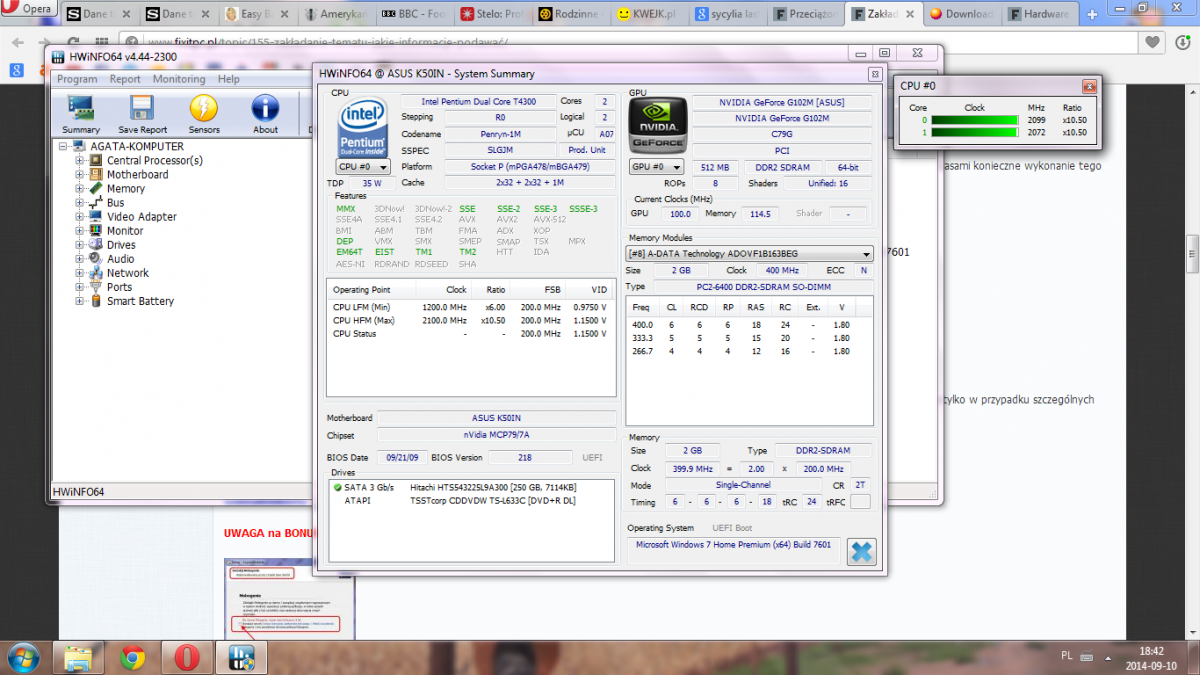The image size is (1200, 675).
Task: Expand the Drives tree node
Action: 80,244
